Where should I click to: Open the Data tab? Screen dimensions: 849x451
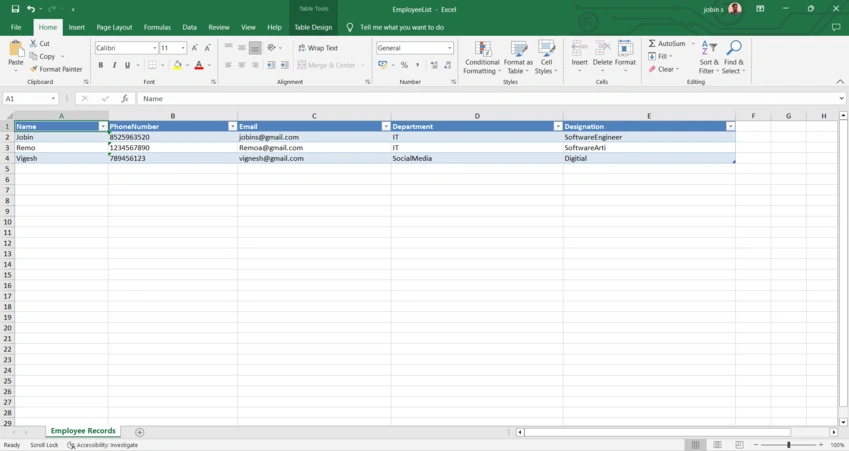tap(190, 27)
